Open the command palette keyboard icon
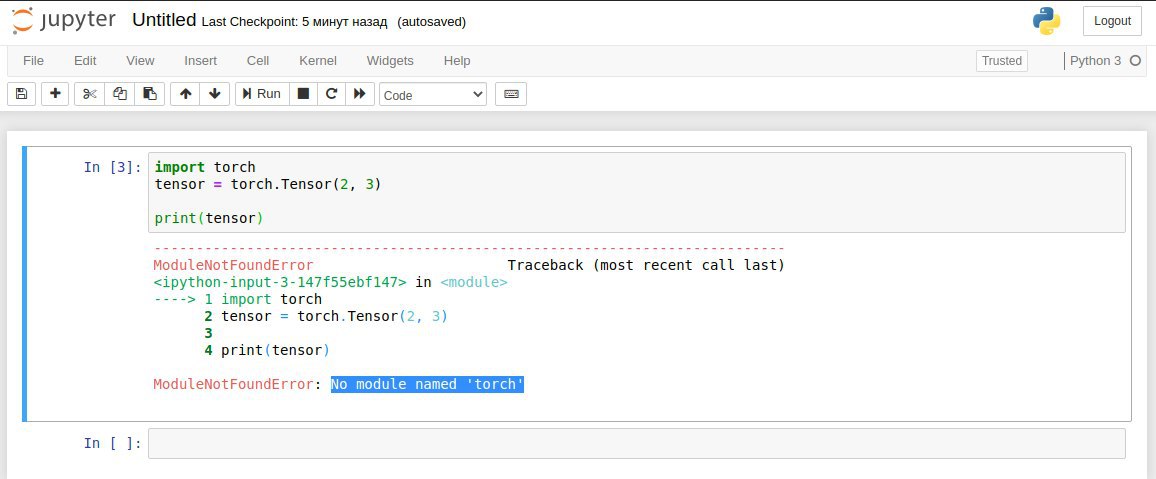Image resolution: width=1156 pixels, height=479 pixels. point(511,94)
